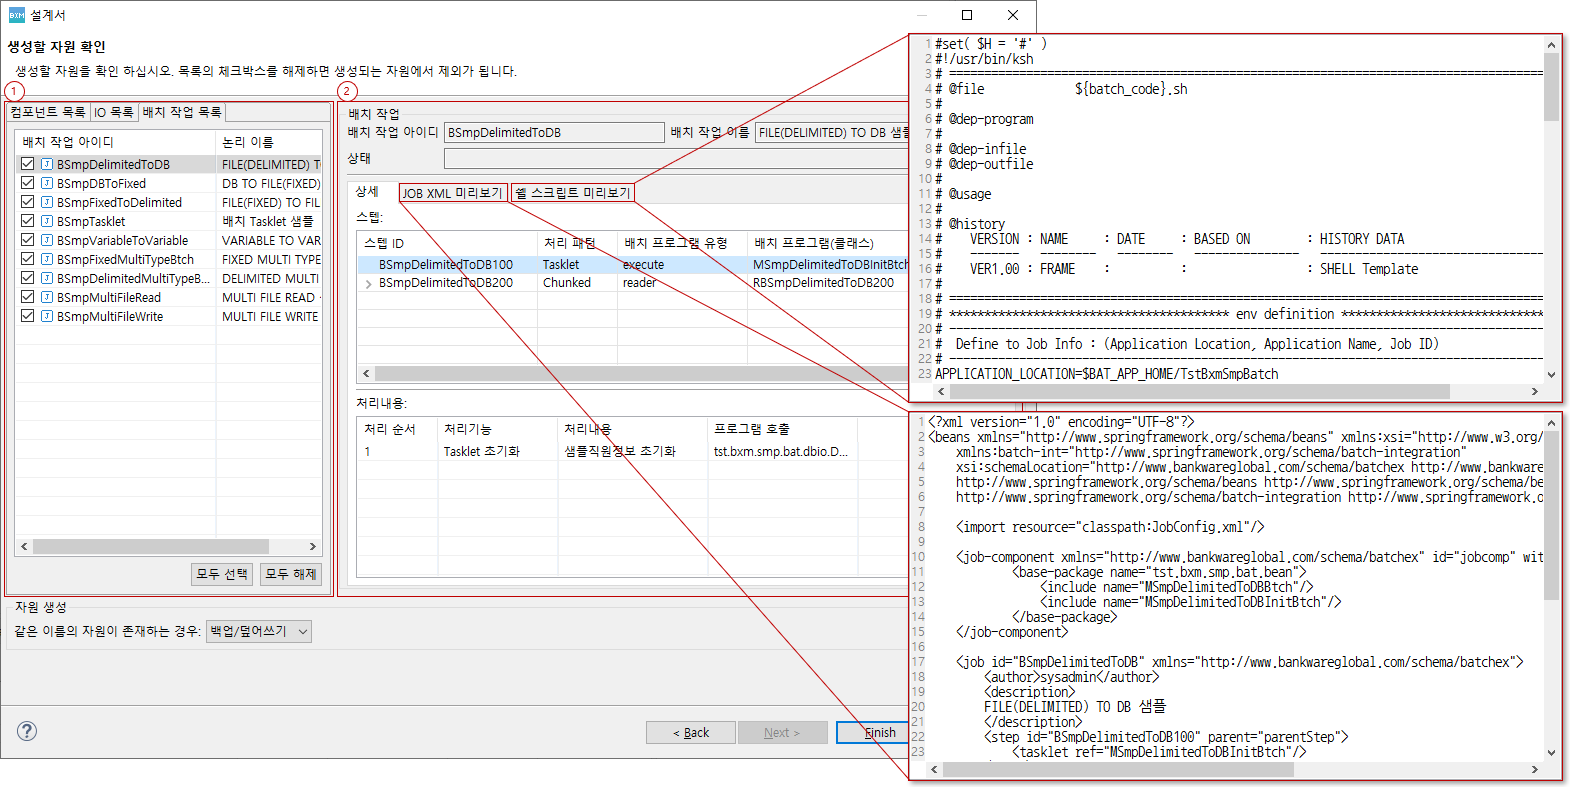Deselect the BSmpDelimitedMultiTypeB... checkbox

28,278
